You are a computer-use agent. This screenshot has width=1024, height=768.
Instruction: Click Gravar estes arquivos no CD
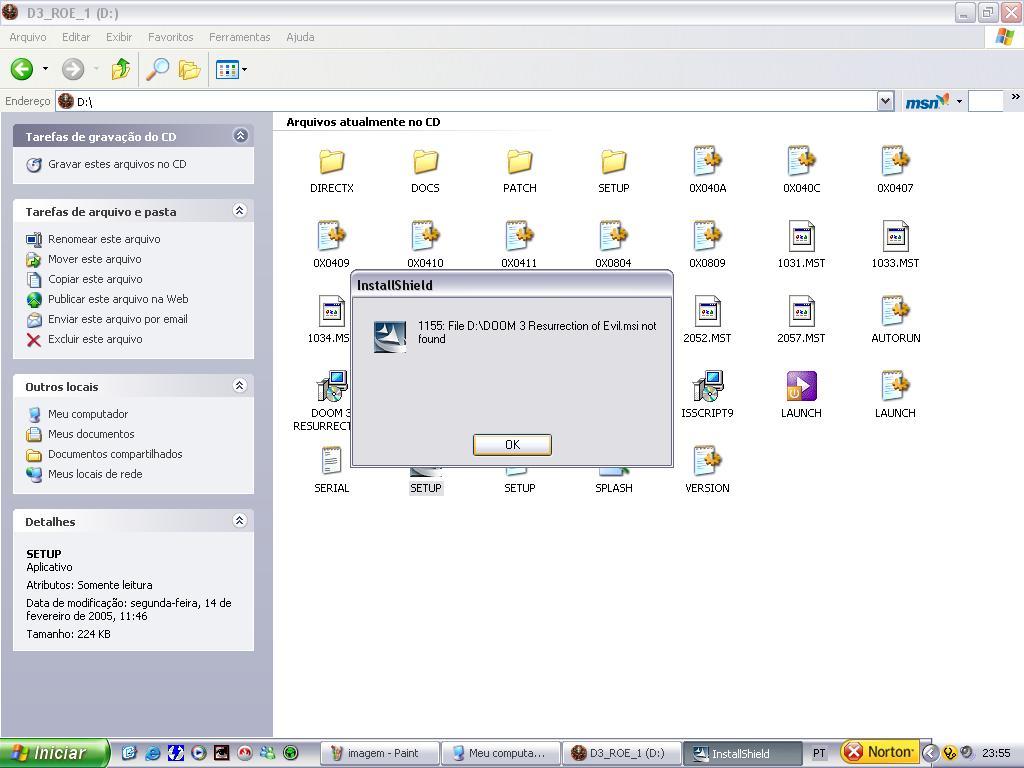117,165
